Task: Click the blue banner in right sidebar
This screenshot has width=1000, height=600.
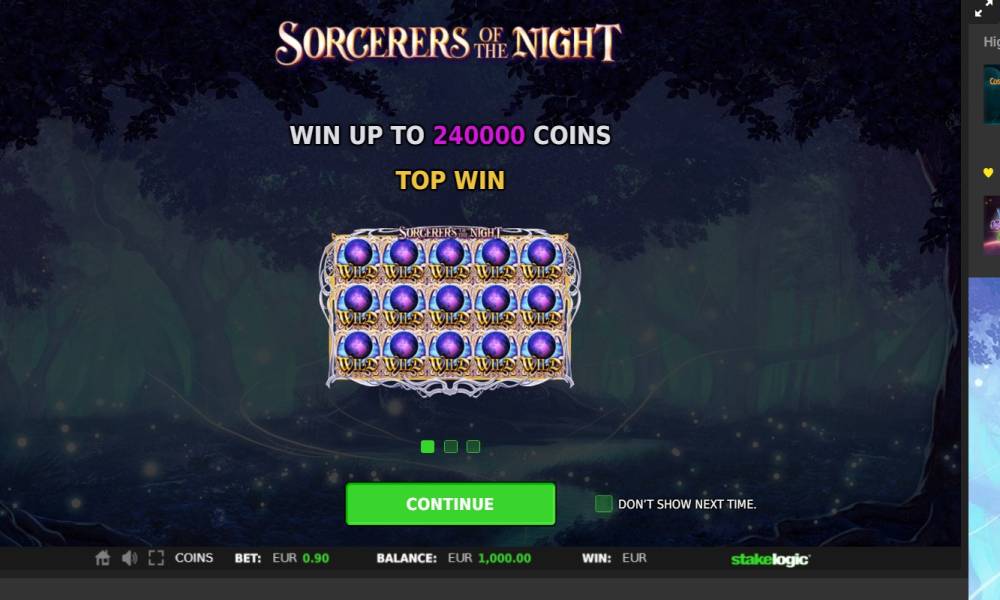Action: click(984, 439)
